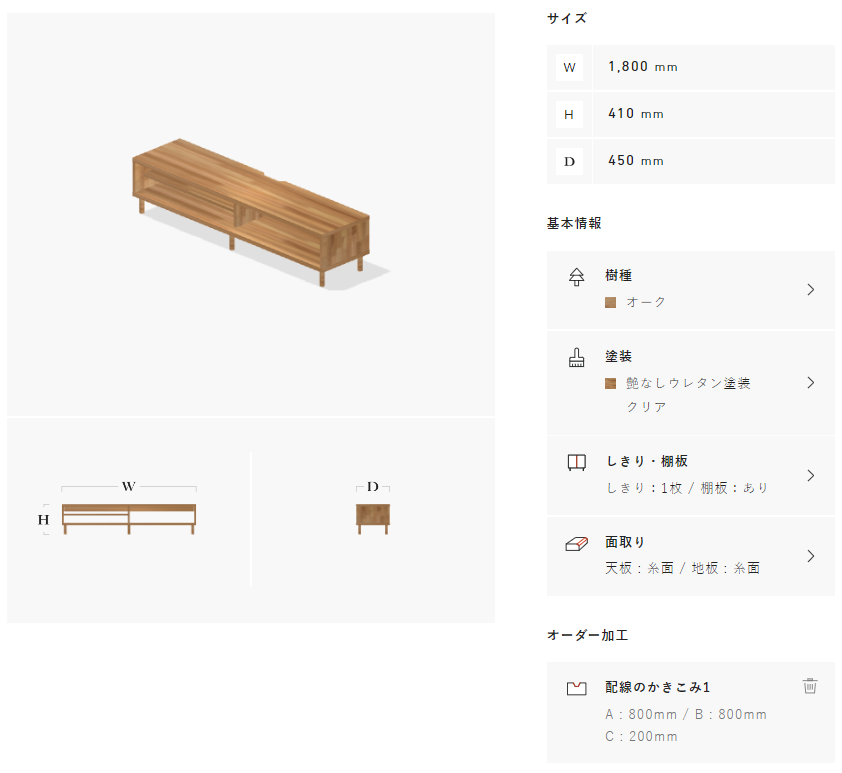This screenshot has height=773, width=842.
Task: Click the D dimension label on side drawing
Action: click(x=373, y=486)
